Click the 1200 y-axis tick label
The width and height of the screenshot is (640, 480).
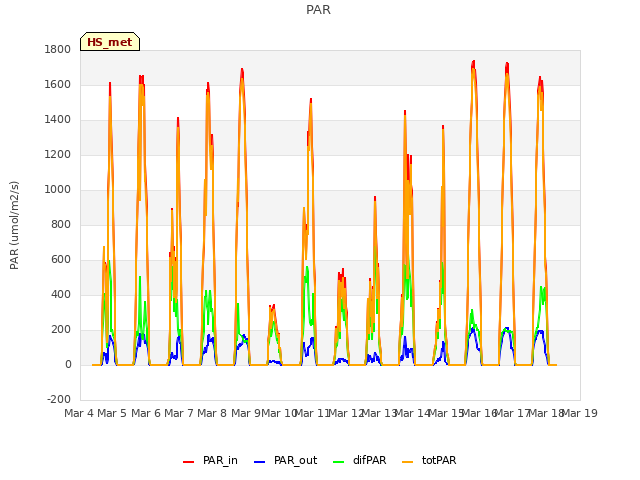58,155
